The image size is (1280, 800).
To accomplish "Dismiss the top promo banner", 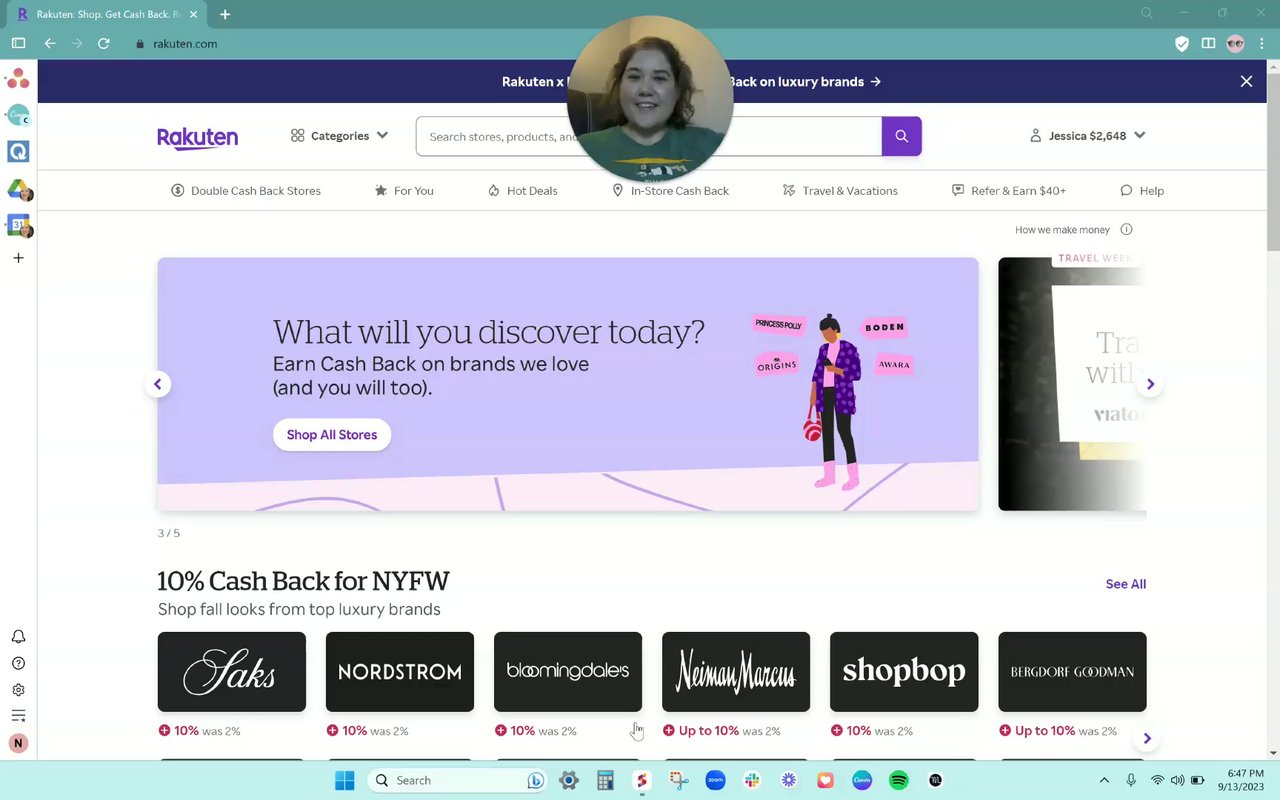I will coord(1246,82).
